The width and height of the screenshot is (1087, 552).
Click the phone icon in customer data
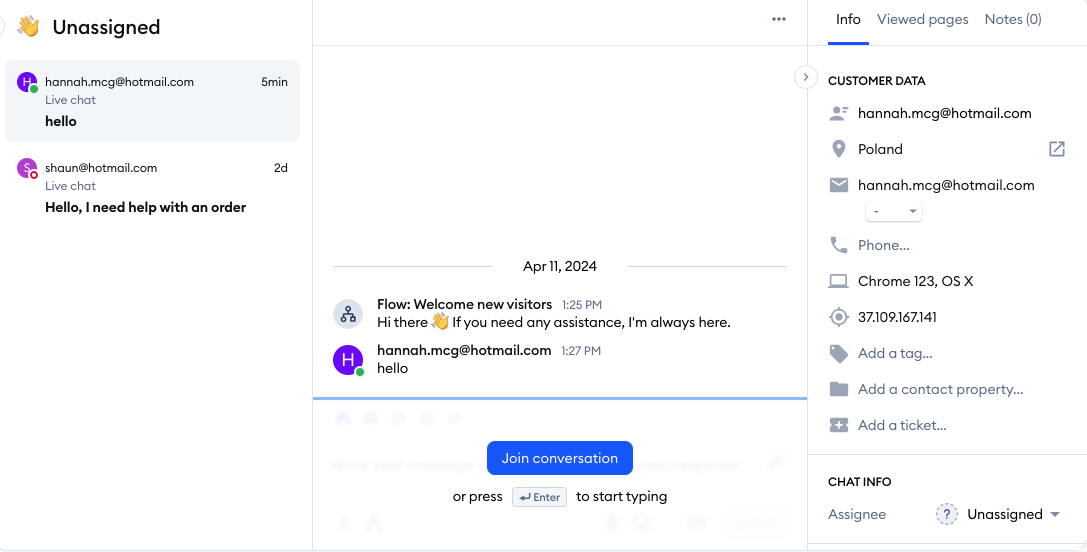tap(839, 245)
